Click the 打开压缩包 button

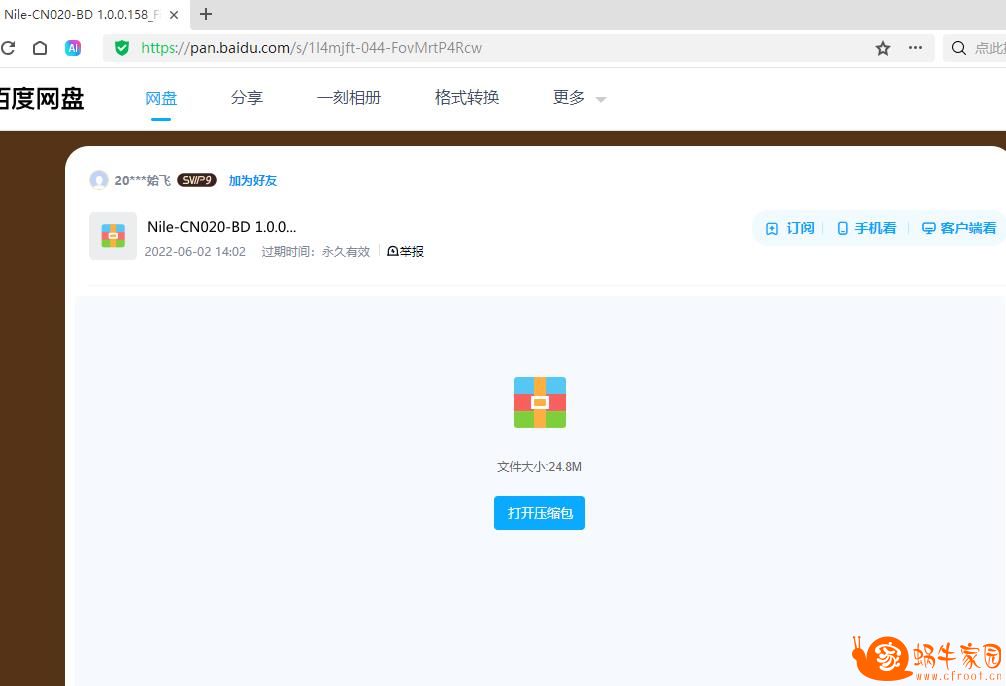pyautogui.click(x=539, y=512)
